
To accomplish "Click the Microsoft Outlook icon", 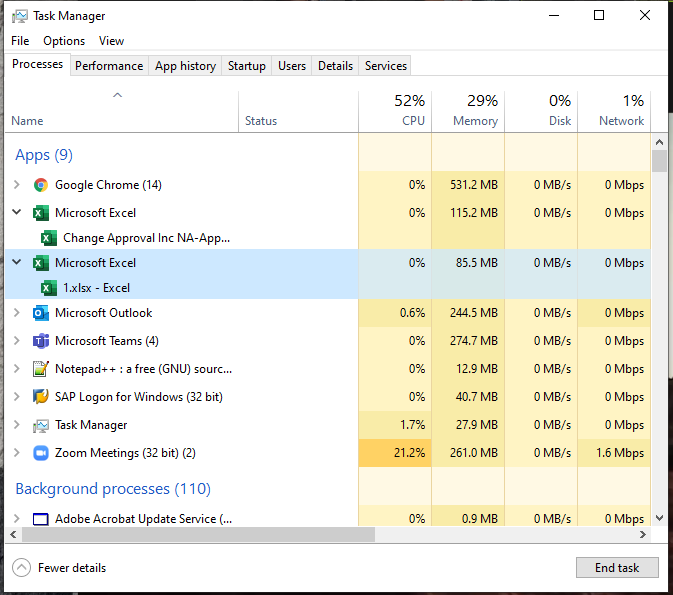I will click(41, 313).
